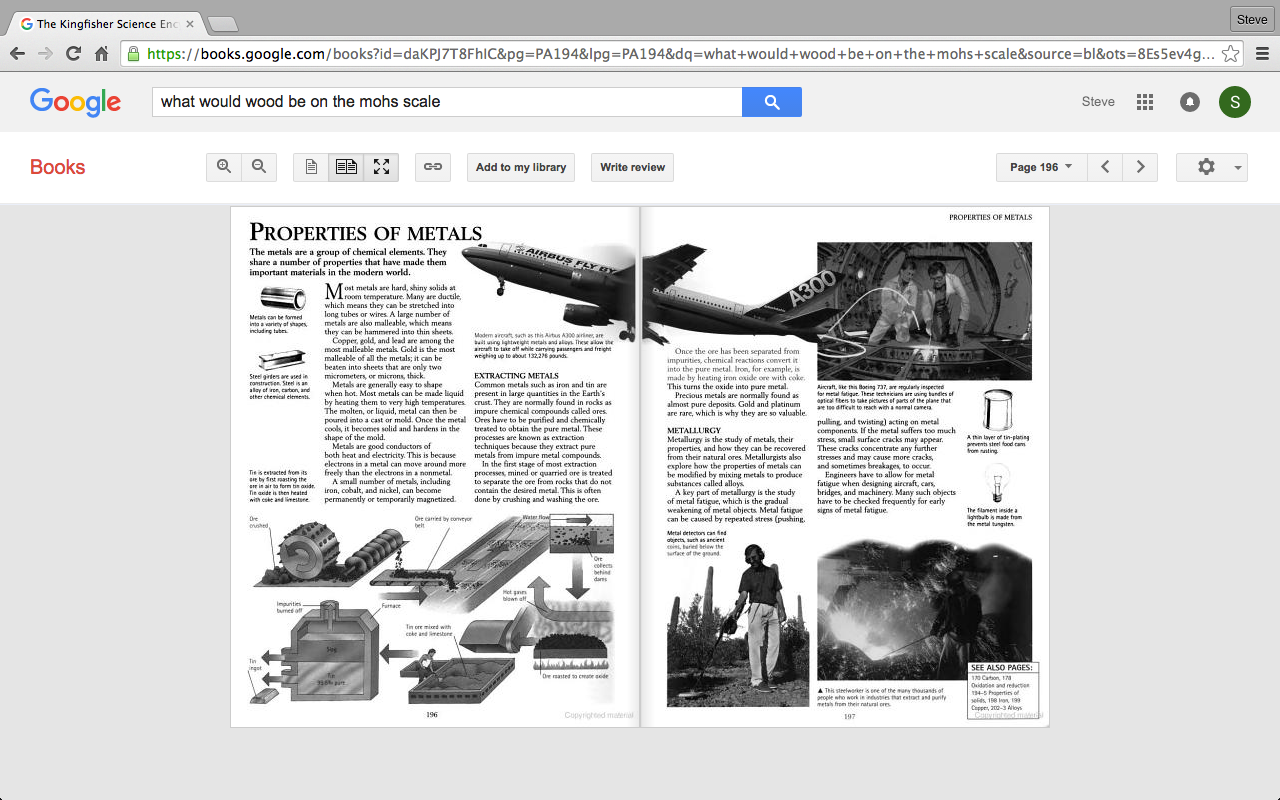Open the Google apps grid
1280x800 pixels.
pos(1145,101)
